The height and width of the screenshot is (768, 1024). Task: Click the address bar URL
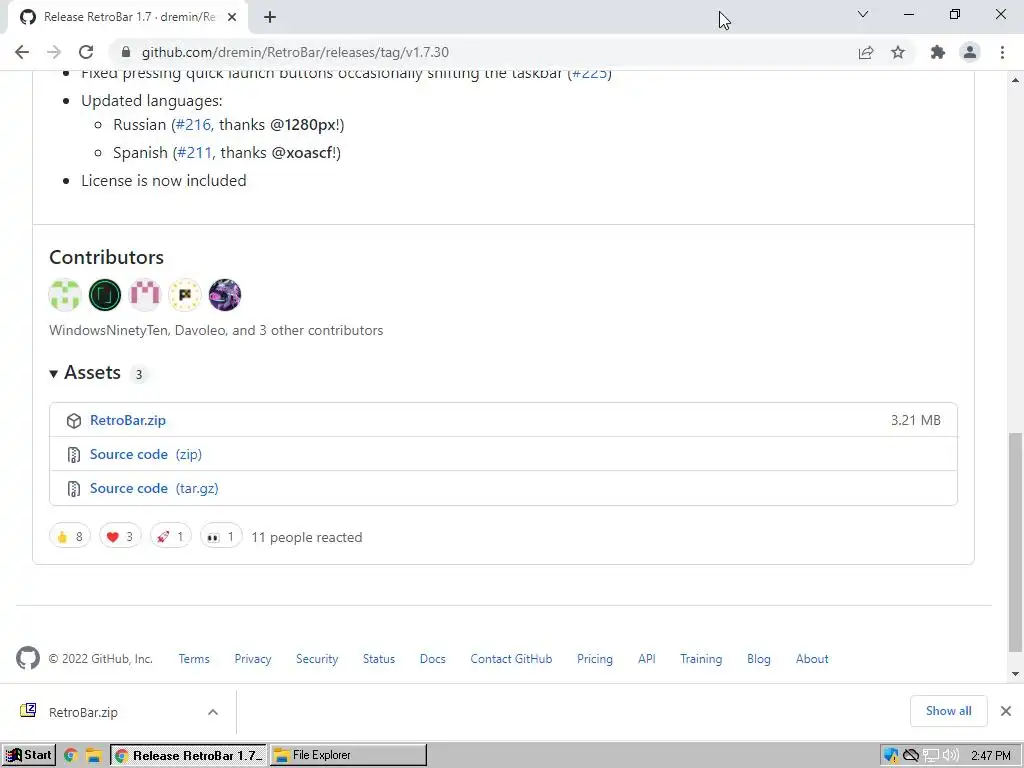coord(295,52)
